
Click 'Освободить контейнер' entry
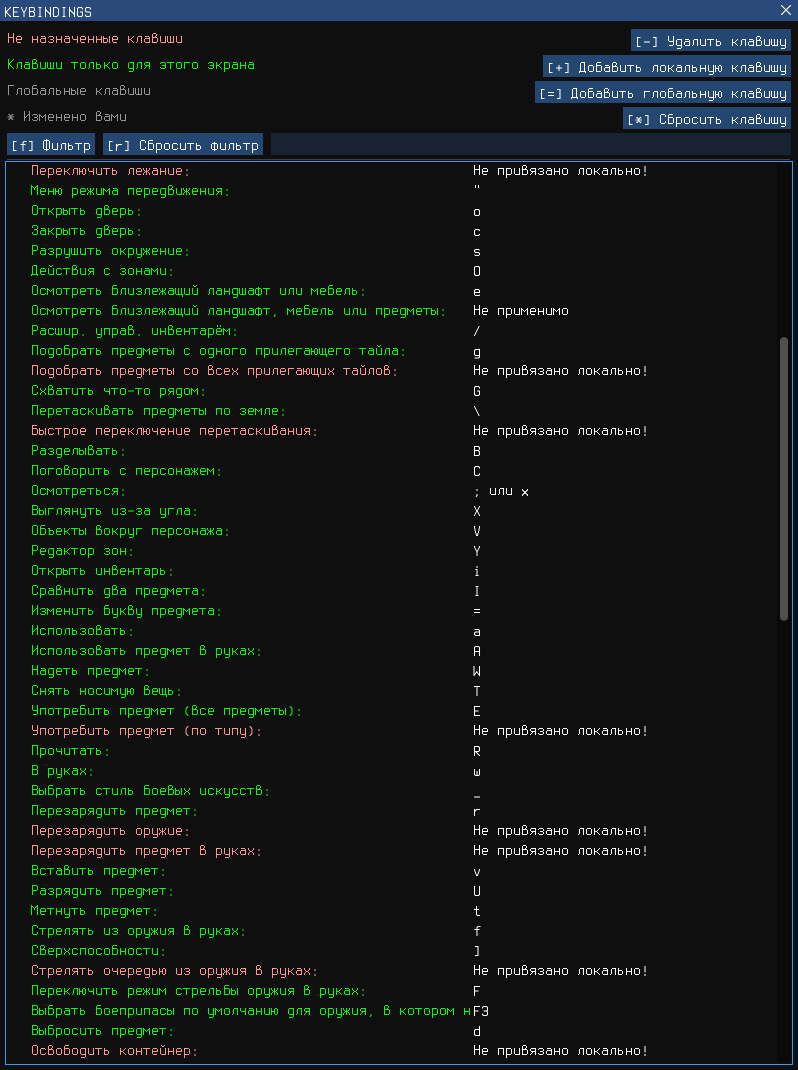click(x=114, y=1051)
